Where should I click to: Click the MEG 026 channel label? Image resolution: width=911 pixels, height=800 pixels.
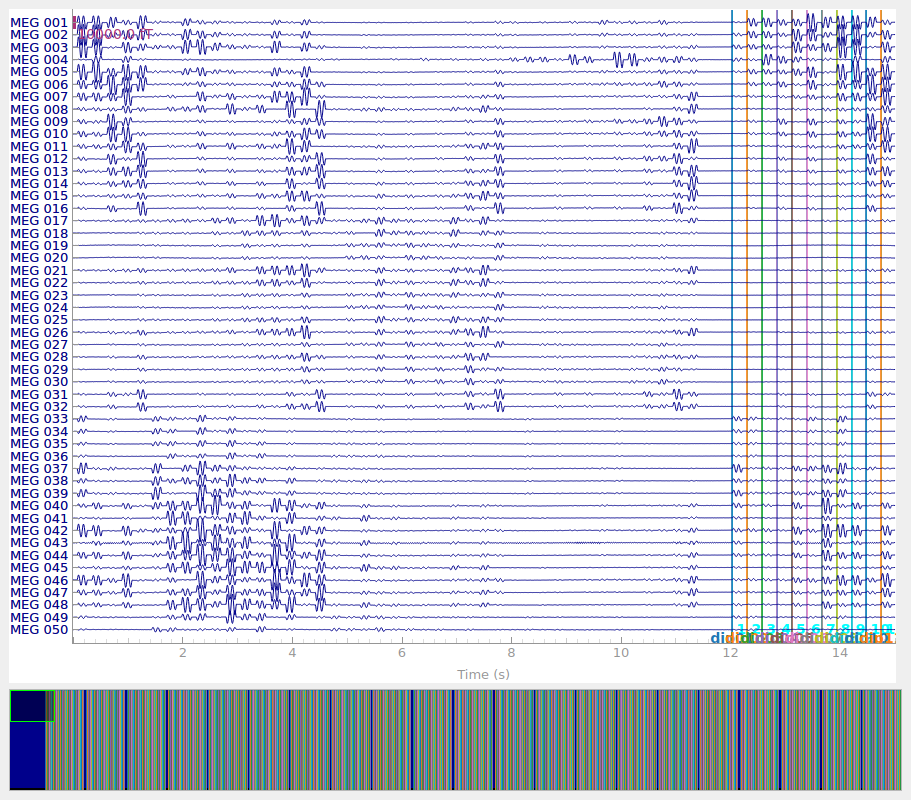(39, 332)
